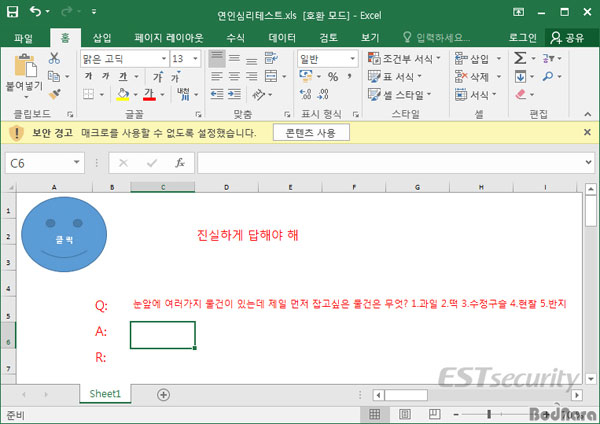The height and width of the screenshot is (424, 600).
Task: Open Sort and Filter icon
Action: [548, 58]
